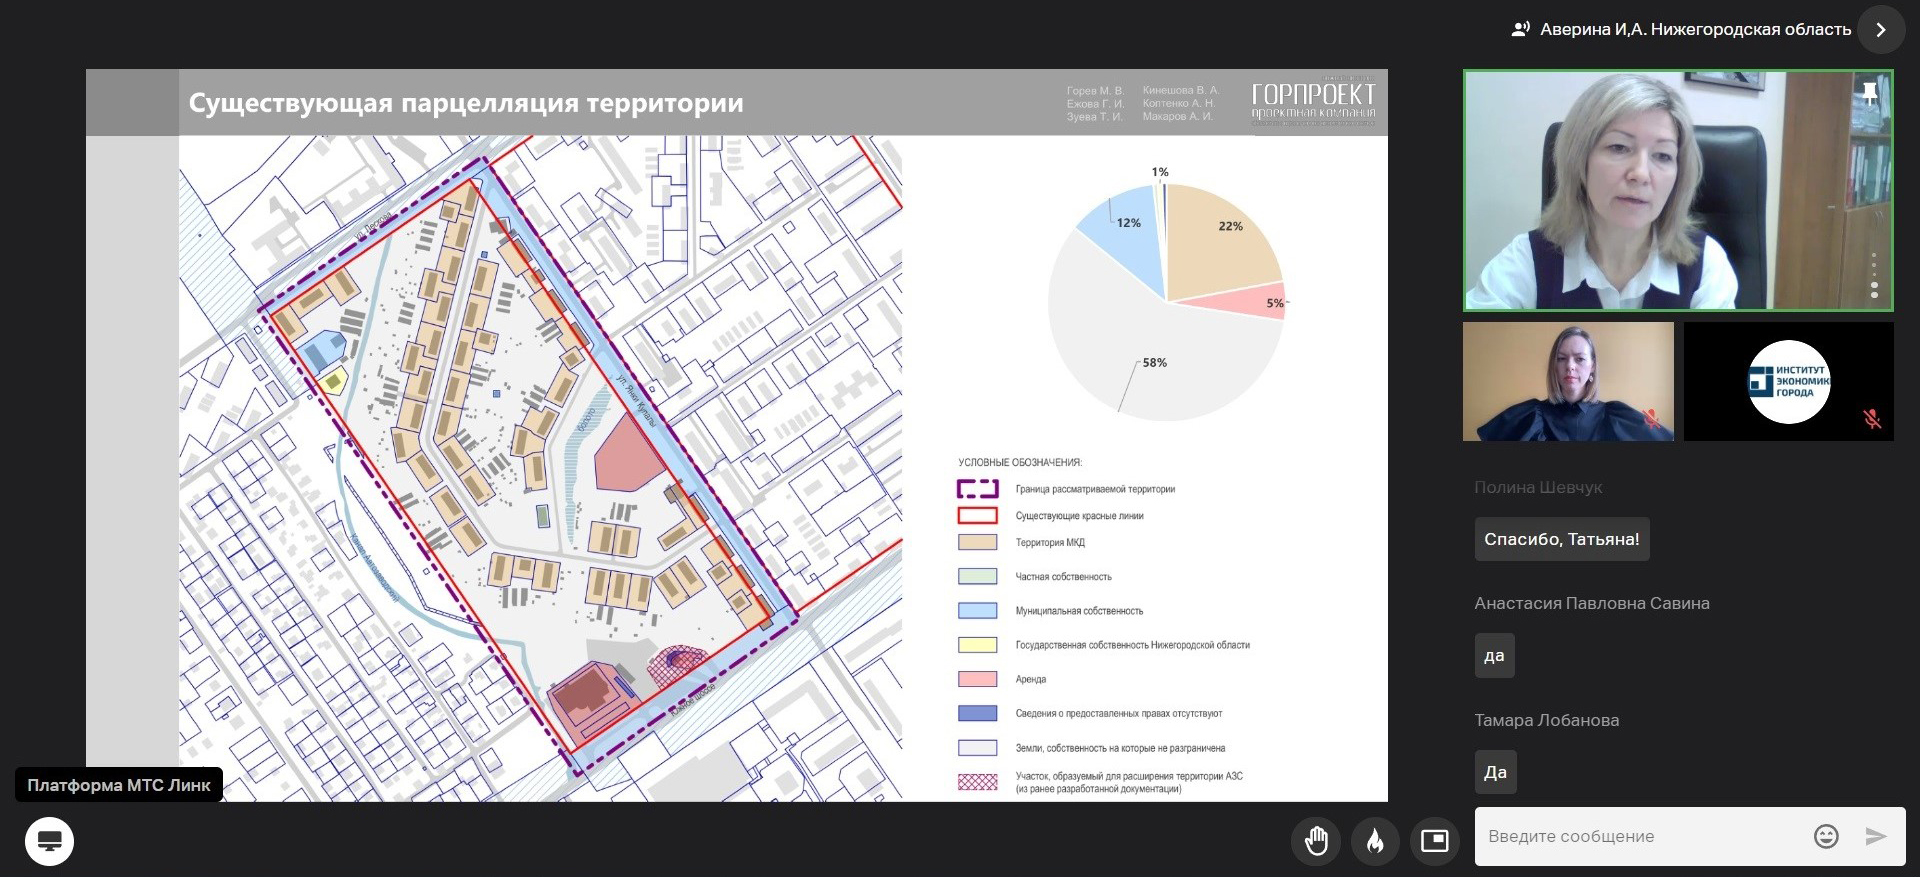Click the Существующие красные линии legend swatch
Screen dimensions: 1920x877
click(x=977, y=516)
